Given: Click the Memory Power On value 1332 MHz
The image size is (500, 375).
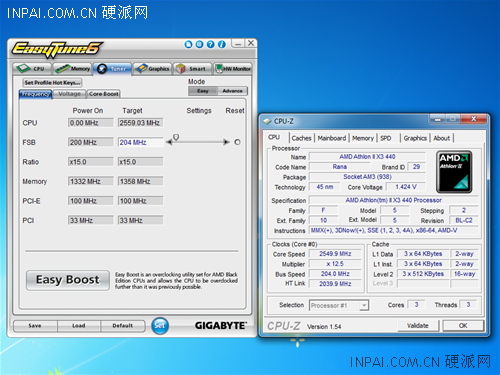Looking at the screenshot, I should pyautogui.click(x=91, y=181).
